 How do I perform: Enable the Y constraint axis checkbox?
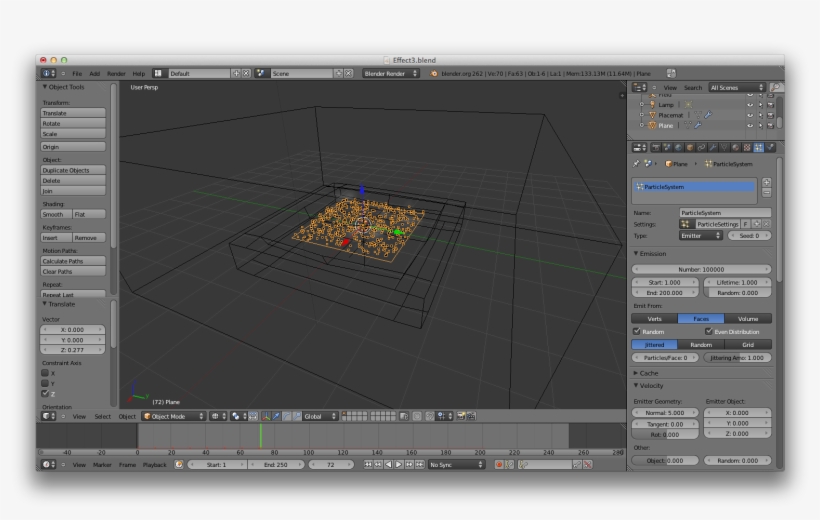45,383
